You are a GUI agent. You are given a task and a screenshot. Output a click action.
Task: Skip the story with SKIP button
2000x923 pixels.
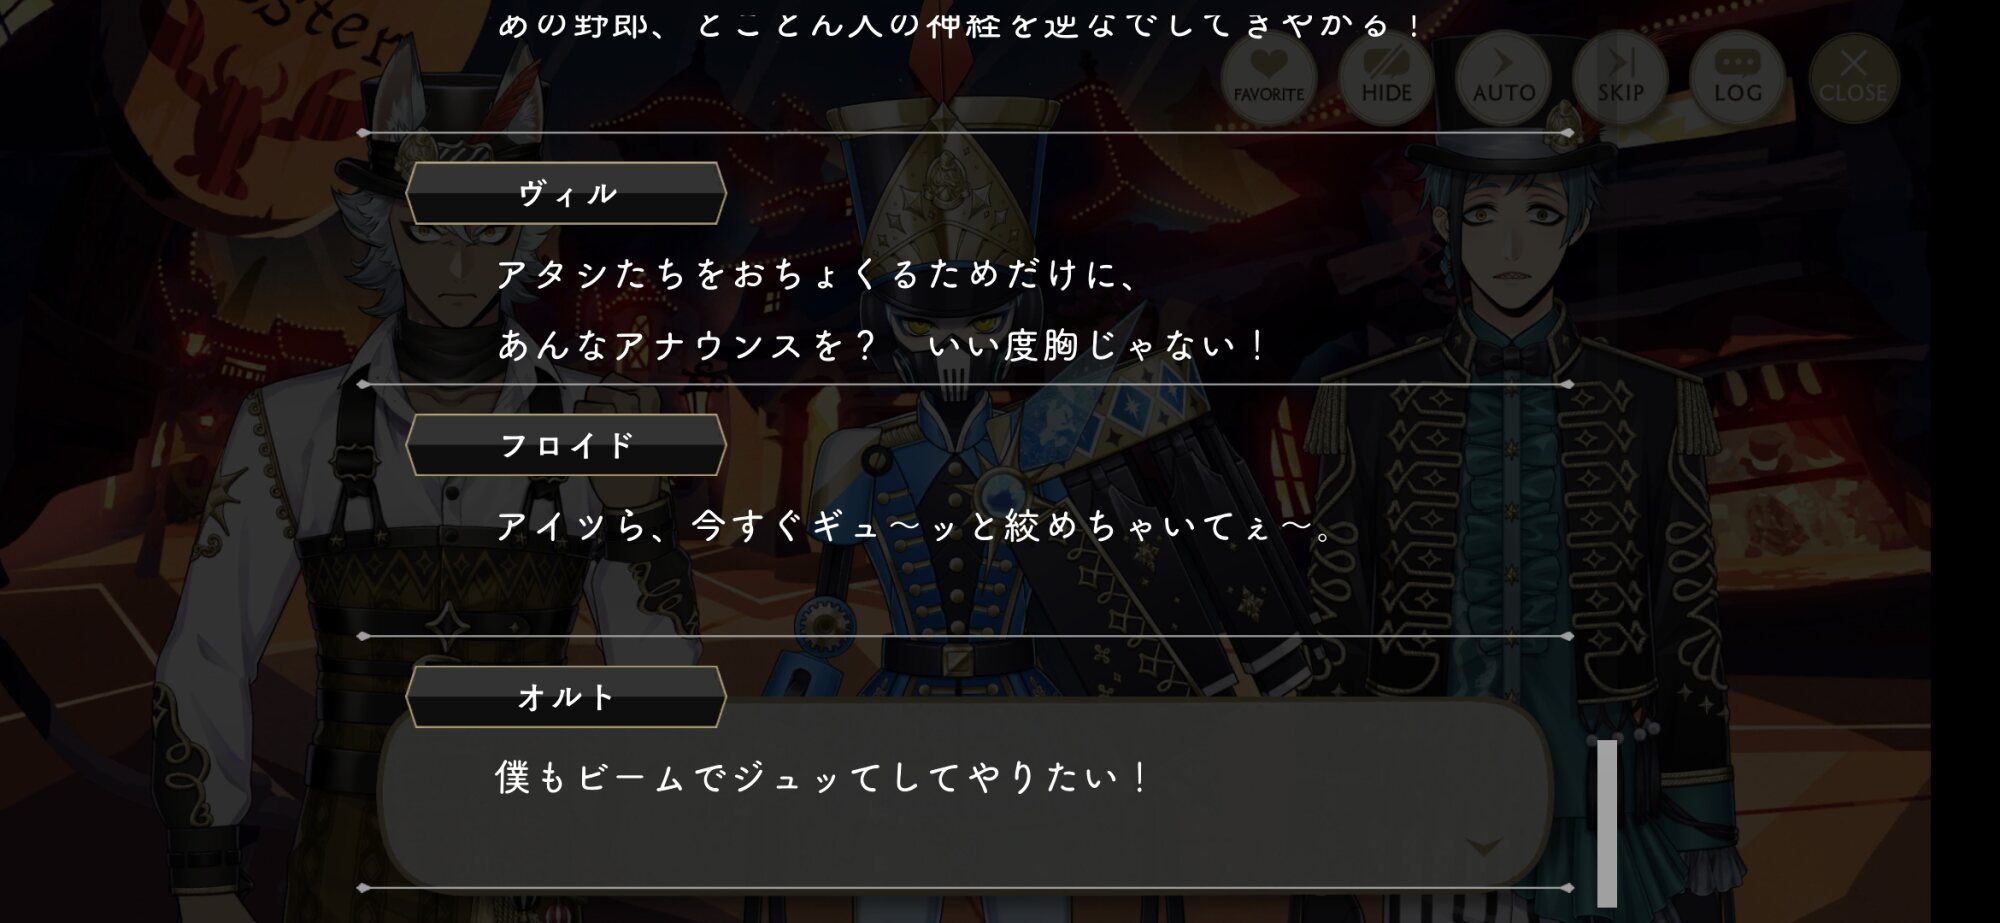[1620, 78]
